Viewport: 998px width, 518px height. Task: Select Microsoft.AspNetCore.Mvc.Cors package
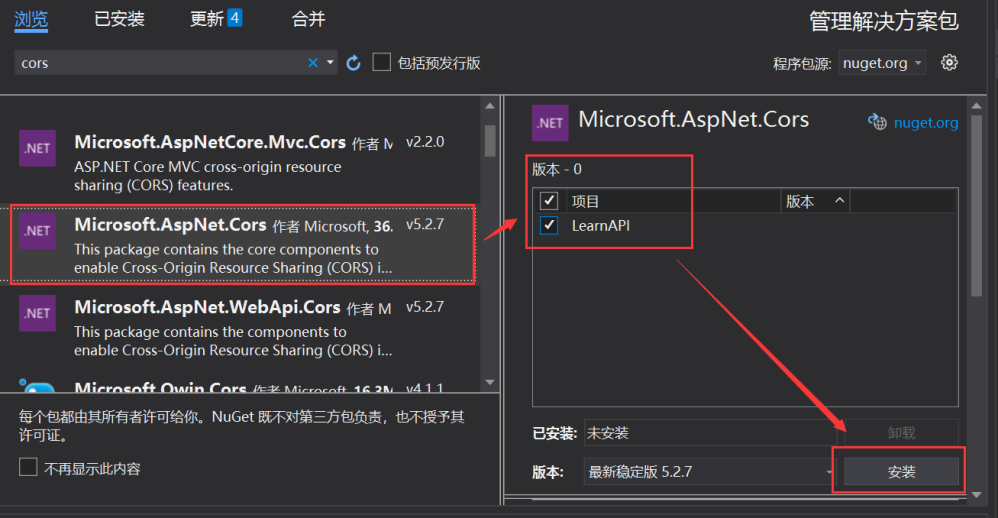pyautogui.click(x=241, y=162)
